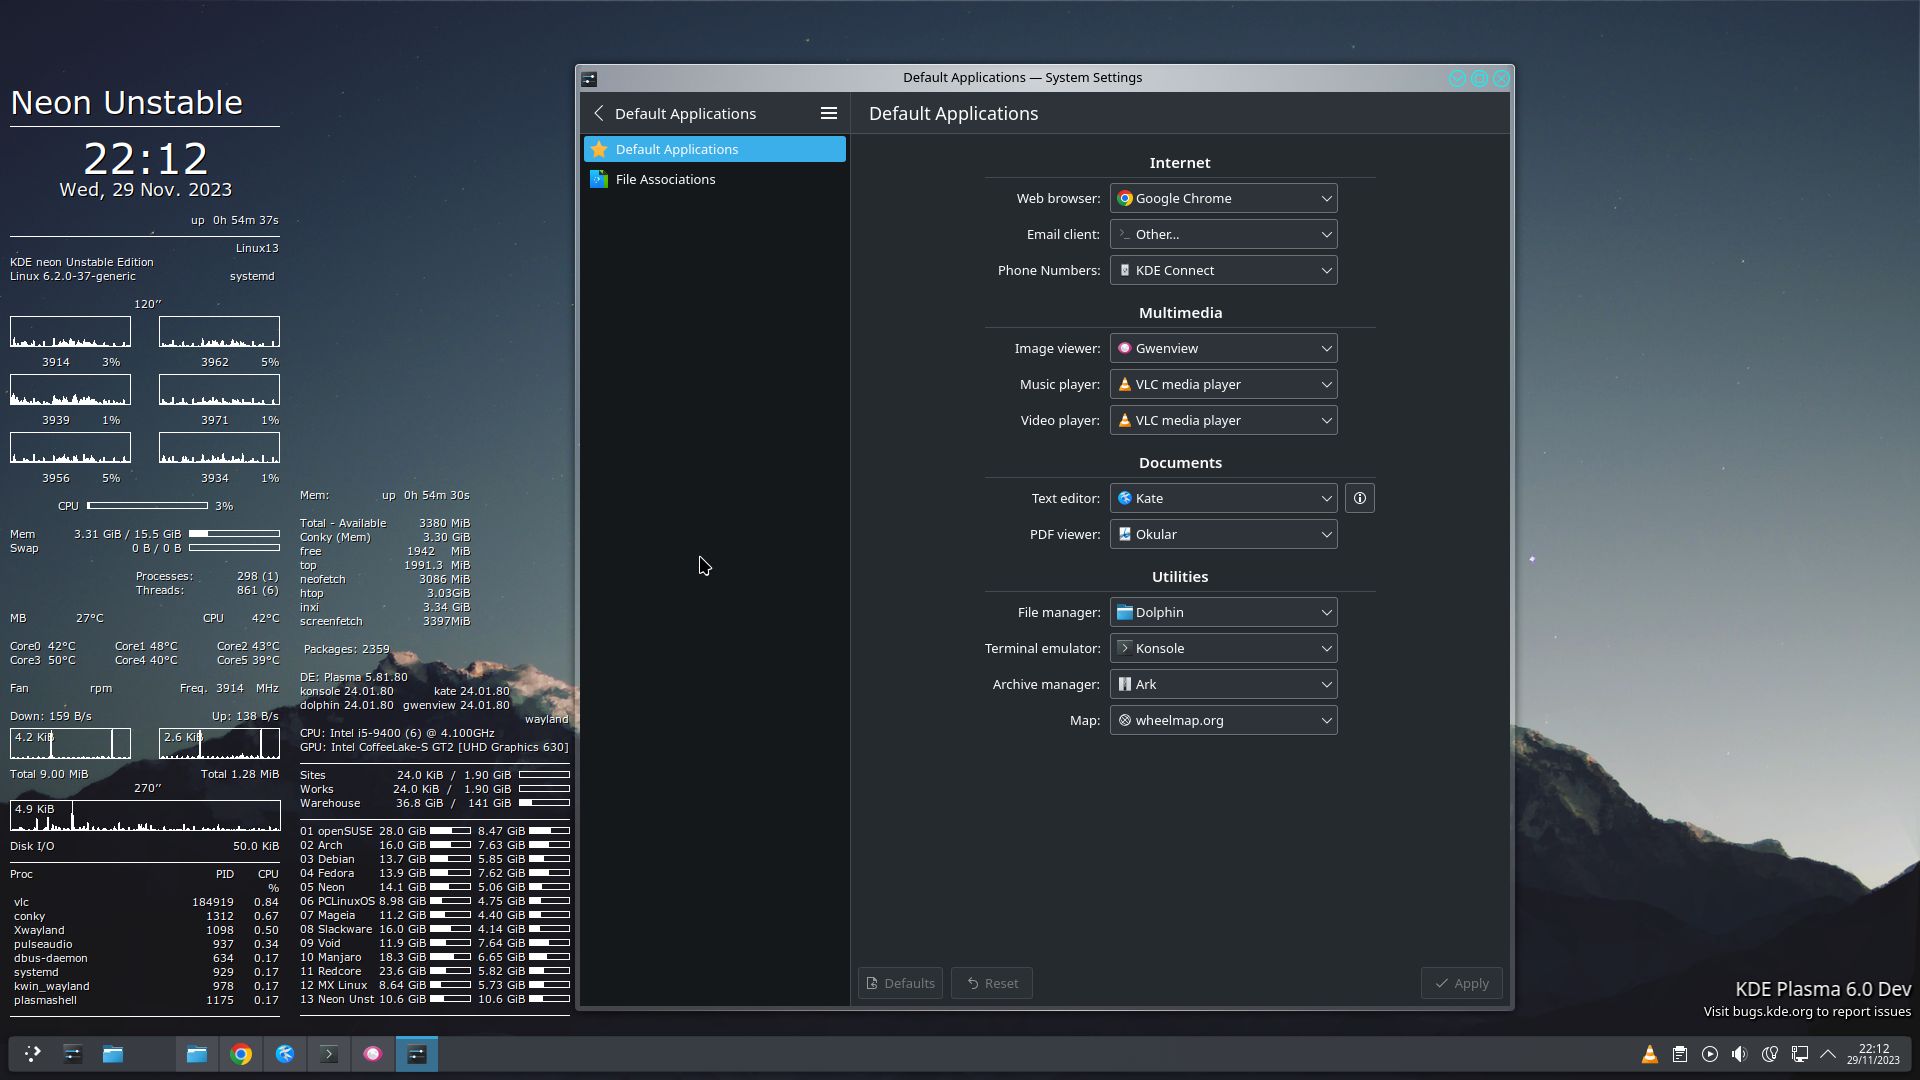
Task: Click the VLC cone in the system tray
Action: (x=1649, y=1054)
